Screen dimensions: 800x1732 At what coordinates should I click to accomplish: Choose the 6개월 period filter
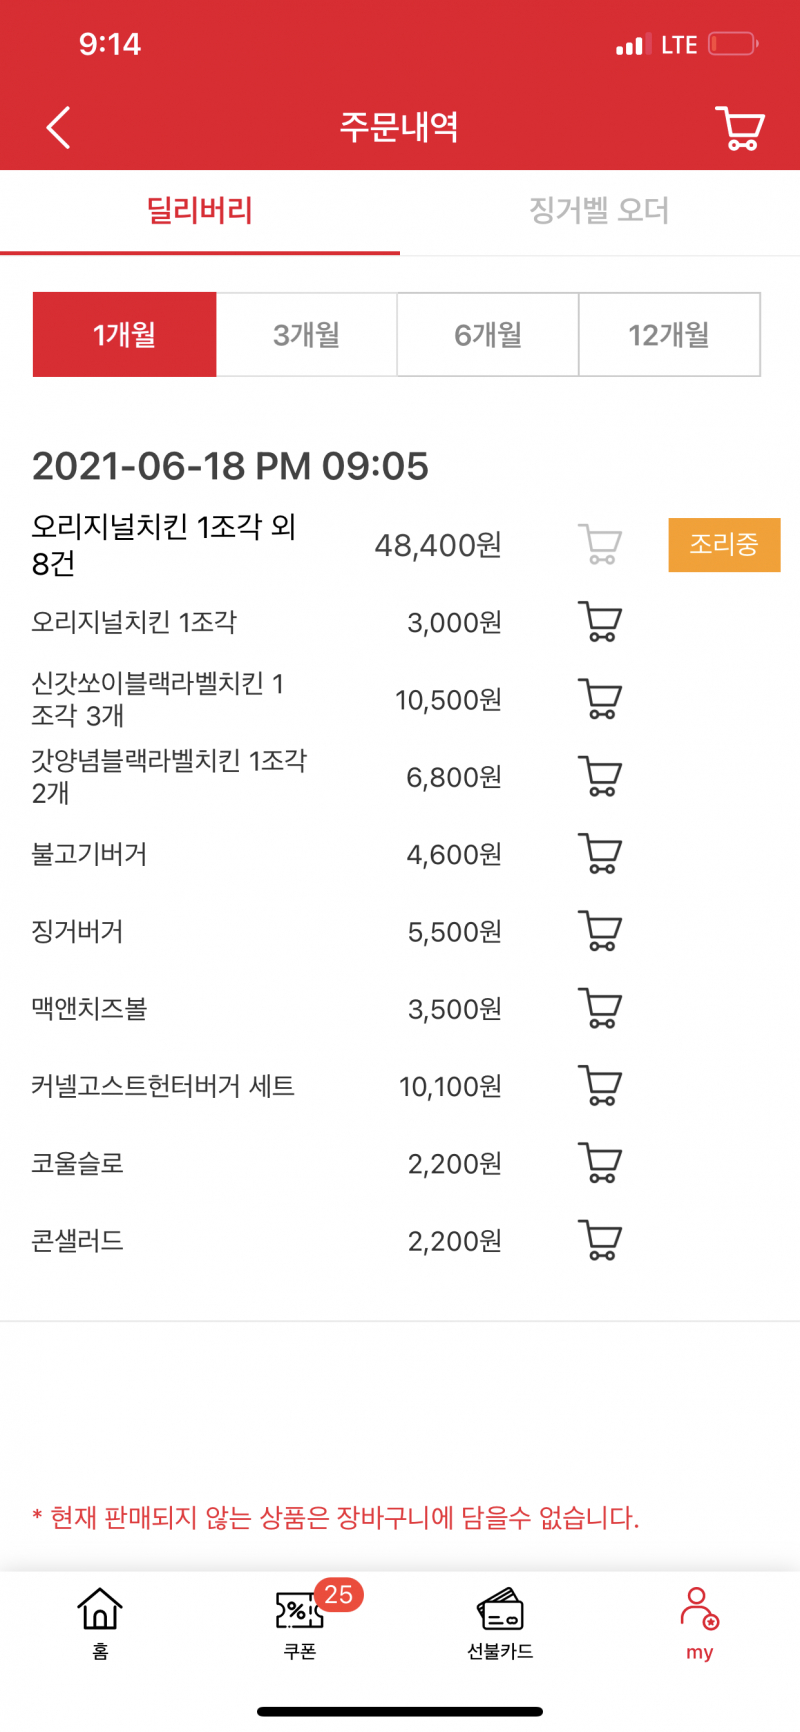click(x=488, y=335)
